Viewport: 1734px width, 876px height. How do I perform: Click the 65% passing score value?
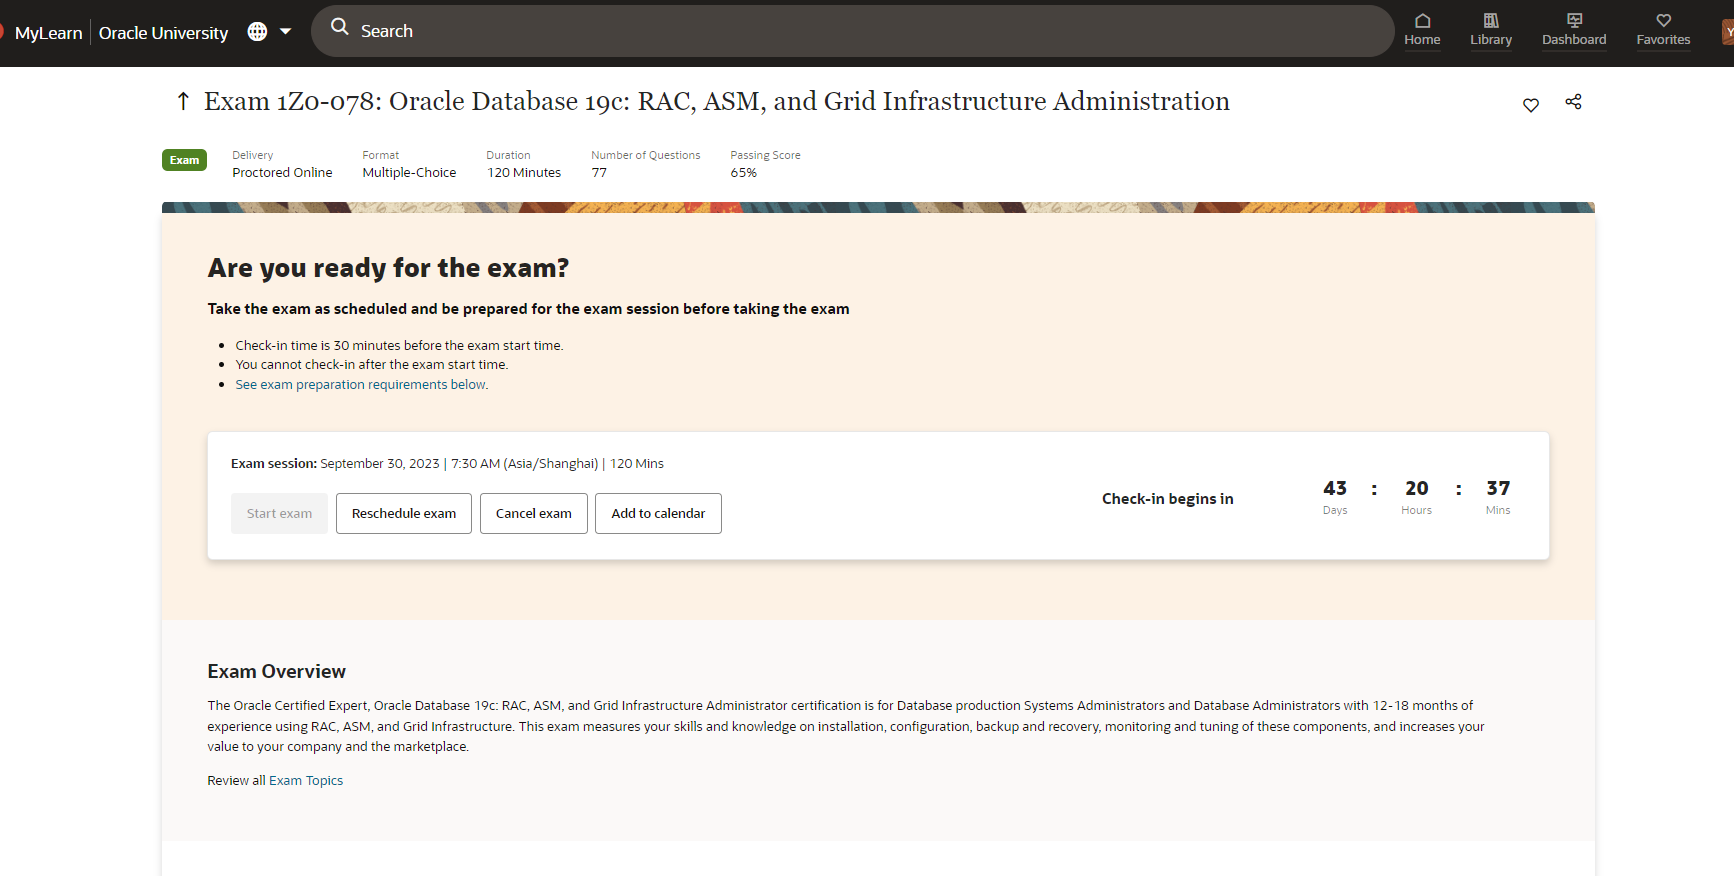[744, 173]
